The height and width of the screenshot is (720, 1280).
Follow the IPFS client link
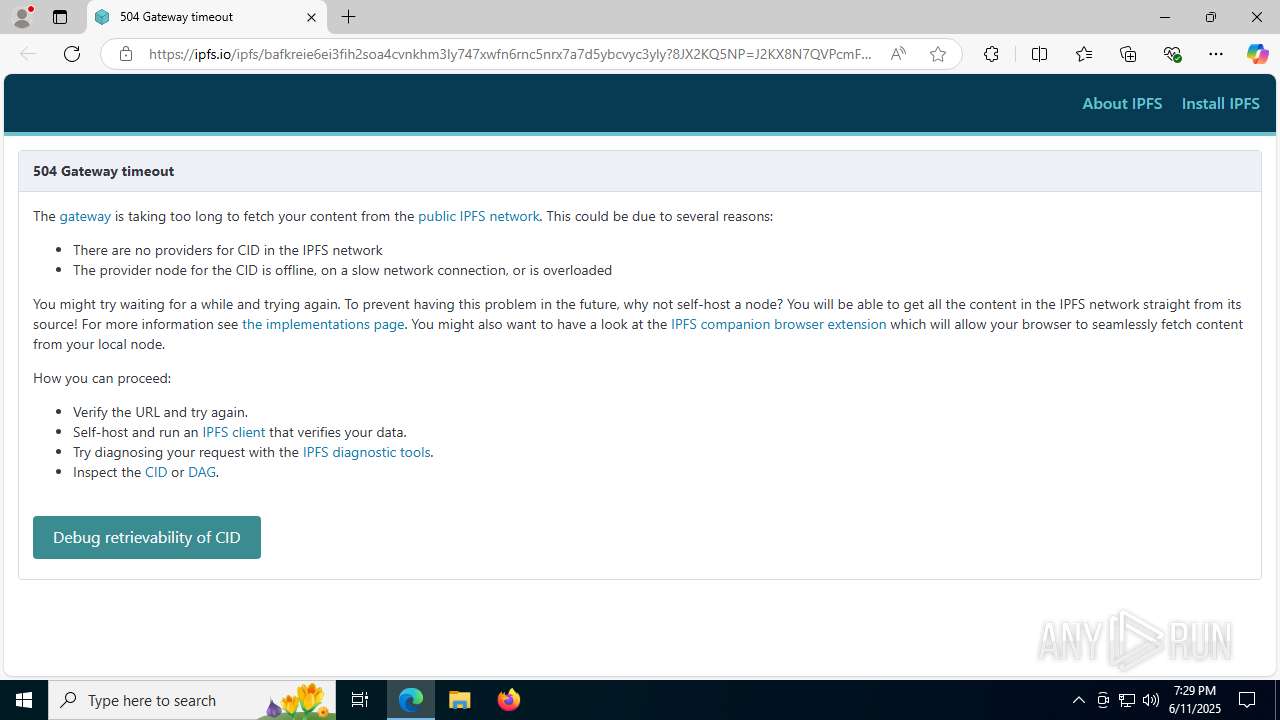pyautogui.click(x=233, y=432)
